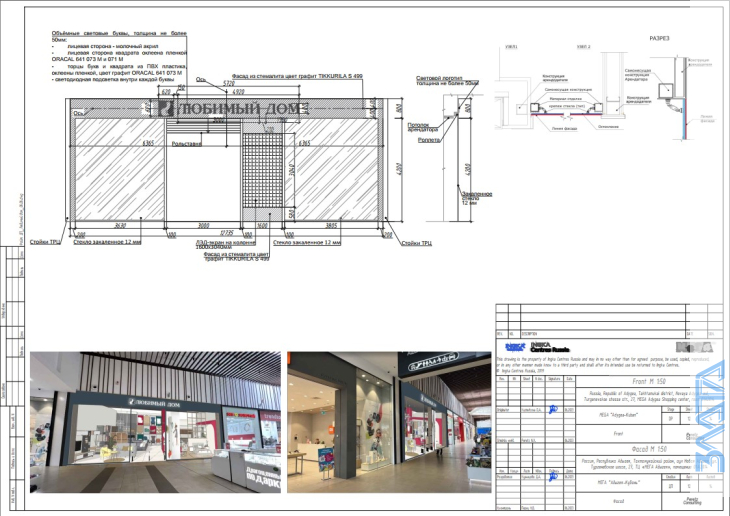Click the 'Рольставни' label on the drawing
This screenshot has height=516, width=730.
(x=186, y=145)
